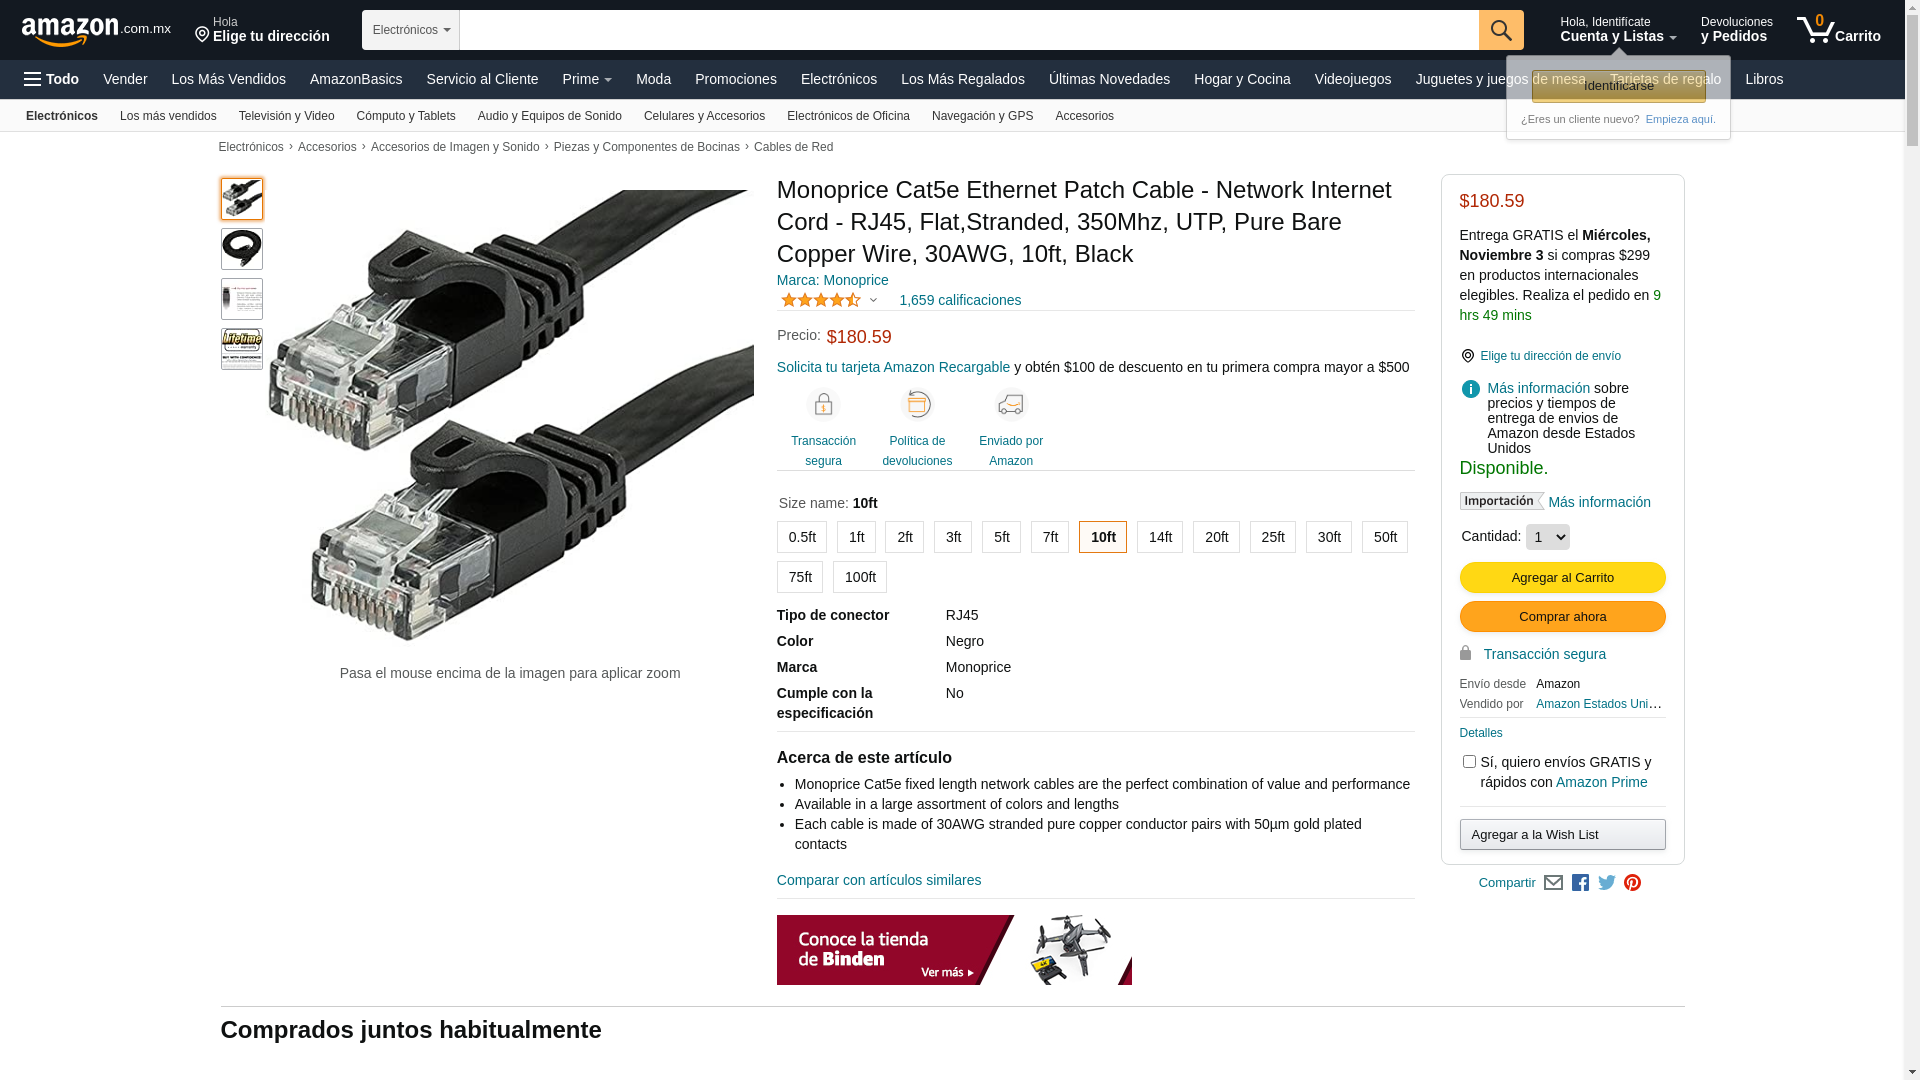Select the 25ft size option

pyautogui.click(x=1273, y=537)
